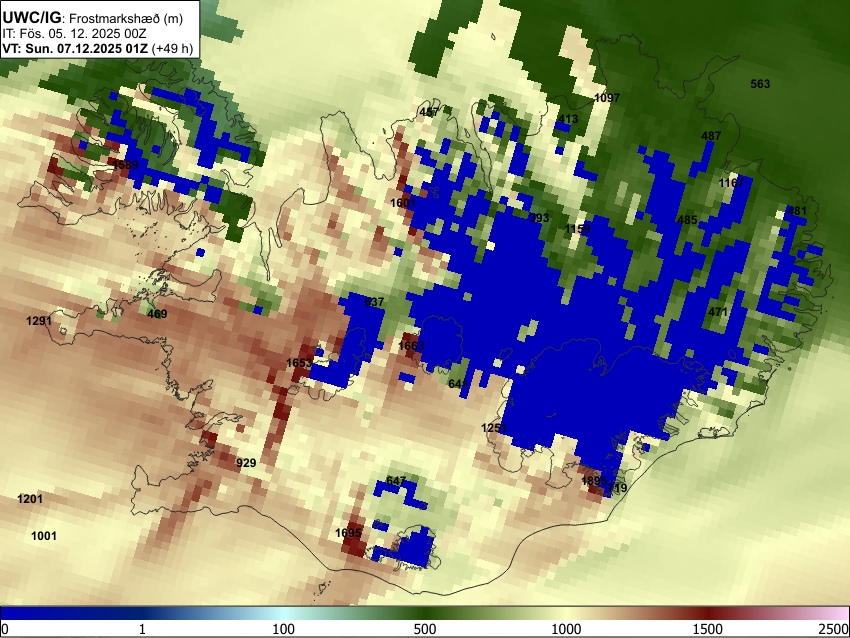The height and width of the screenshot is (638, 850).
Task: Click the 413 height label
Action: (x=568, y=119)
